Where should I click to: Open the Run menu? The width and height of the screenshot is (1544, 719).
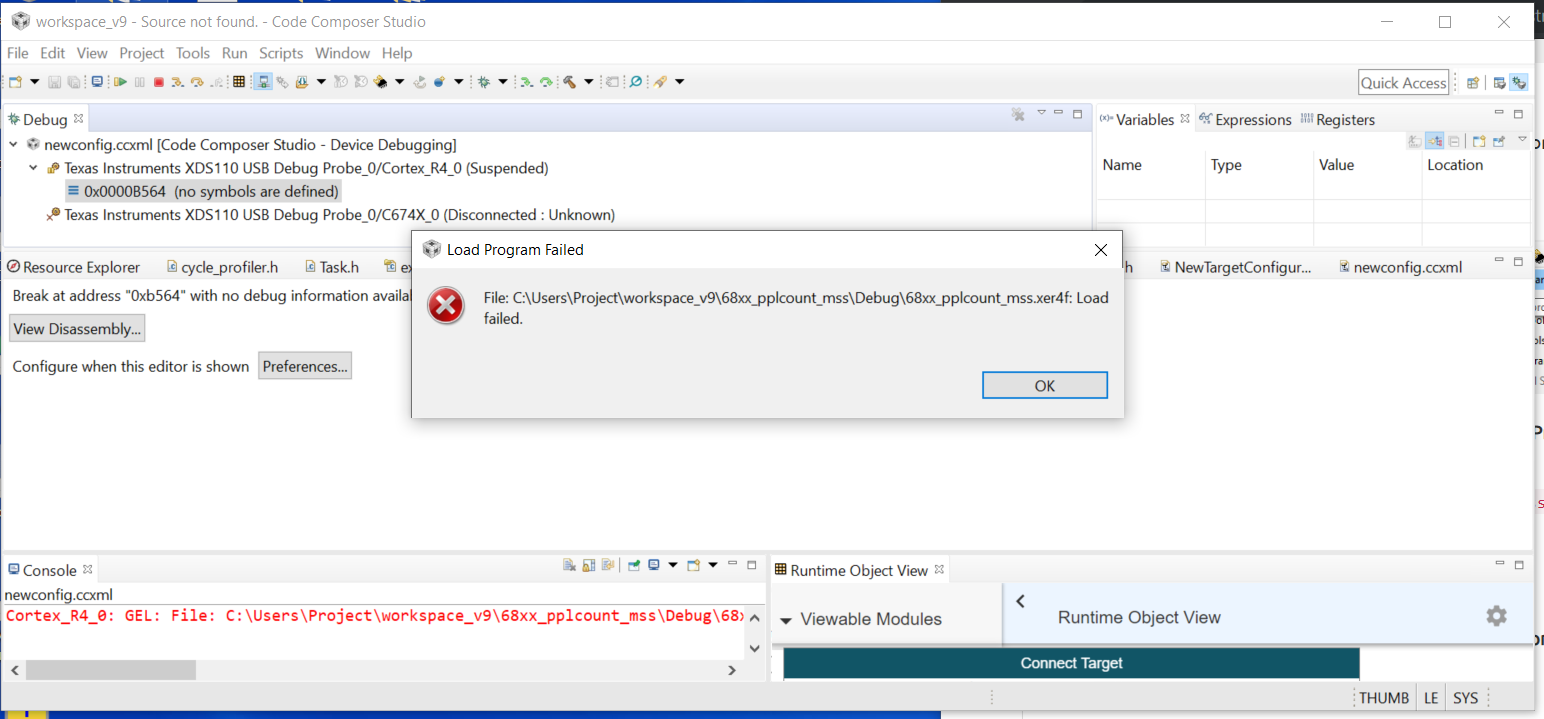click(235, 53)
